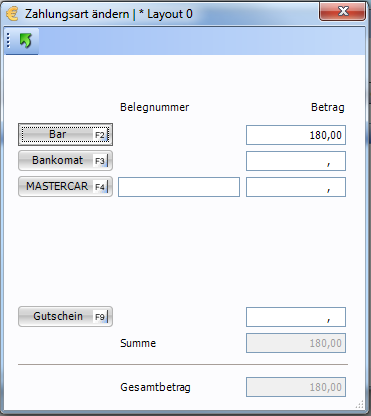Image resolution: width=371 pixels, height=416 pixels.
Task: Select the Bar F2 payment button
Action: click(x=65, y=135)
